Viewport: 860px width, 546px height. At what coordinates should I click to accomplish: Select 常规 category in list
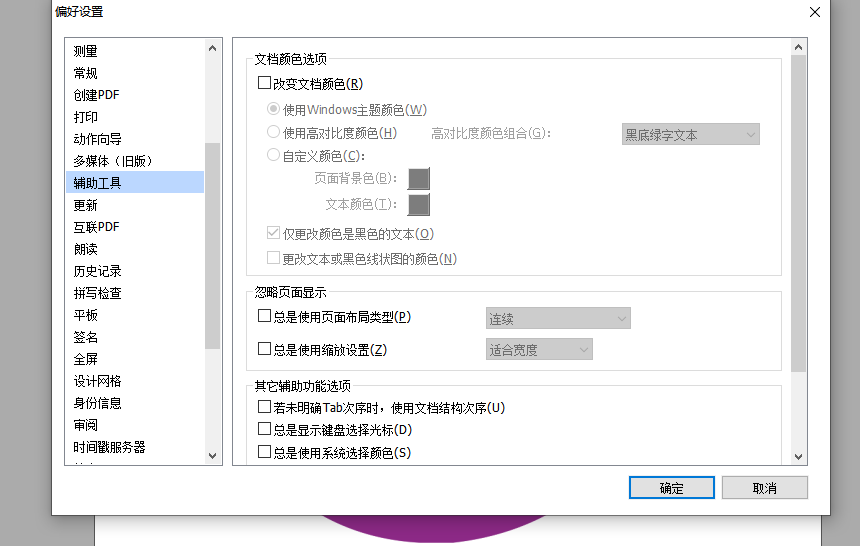[x=135, y=73]
